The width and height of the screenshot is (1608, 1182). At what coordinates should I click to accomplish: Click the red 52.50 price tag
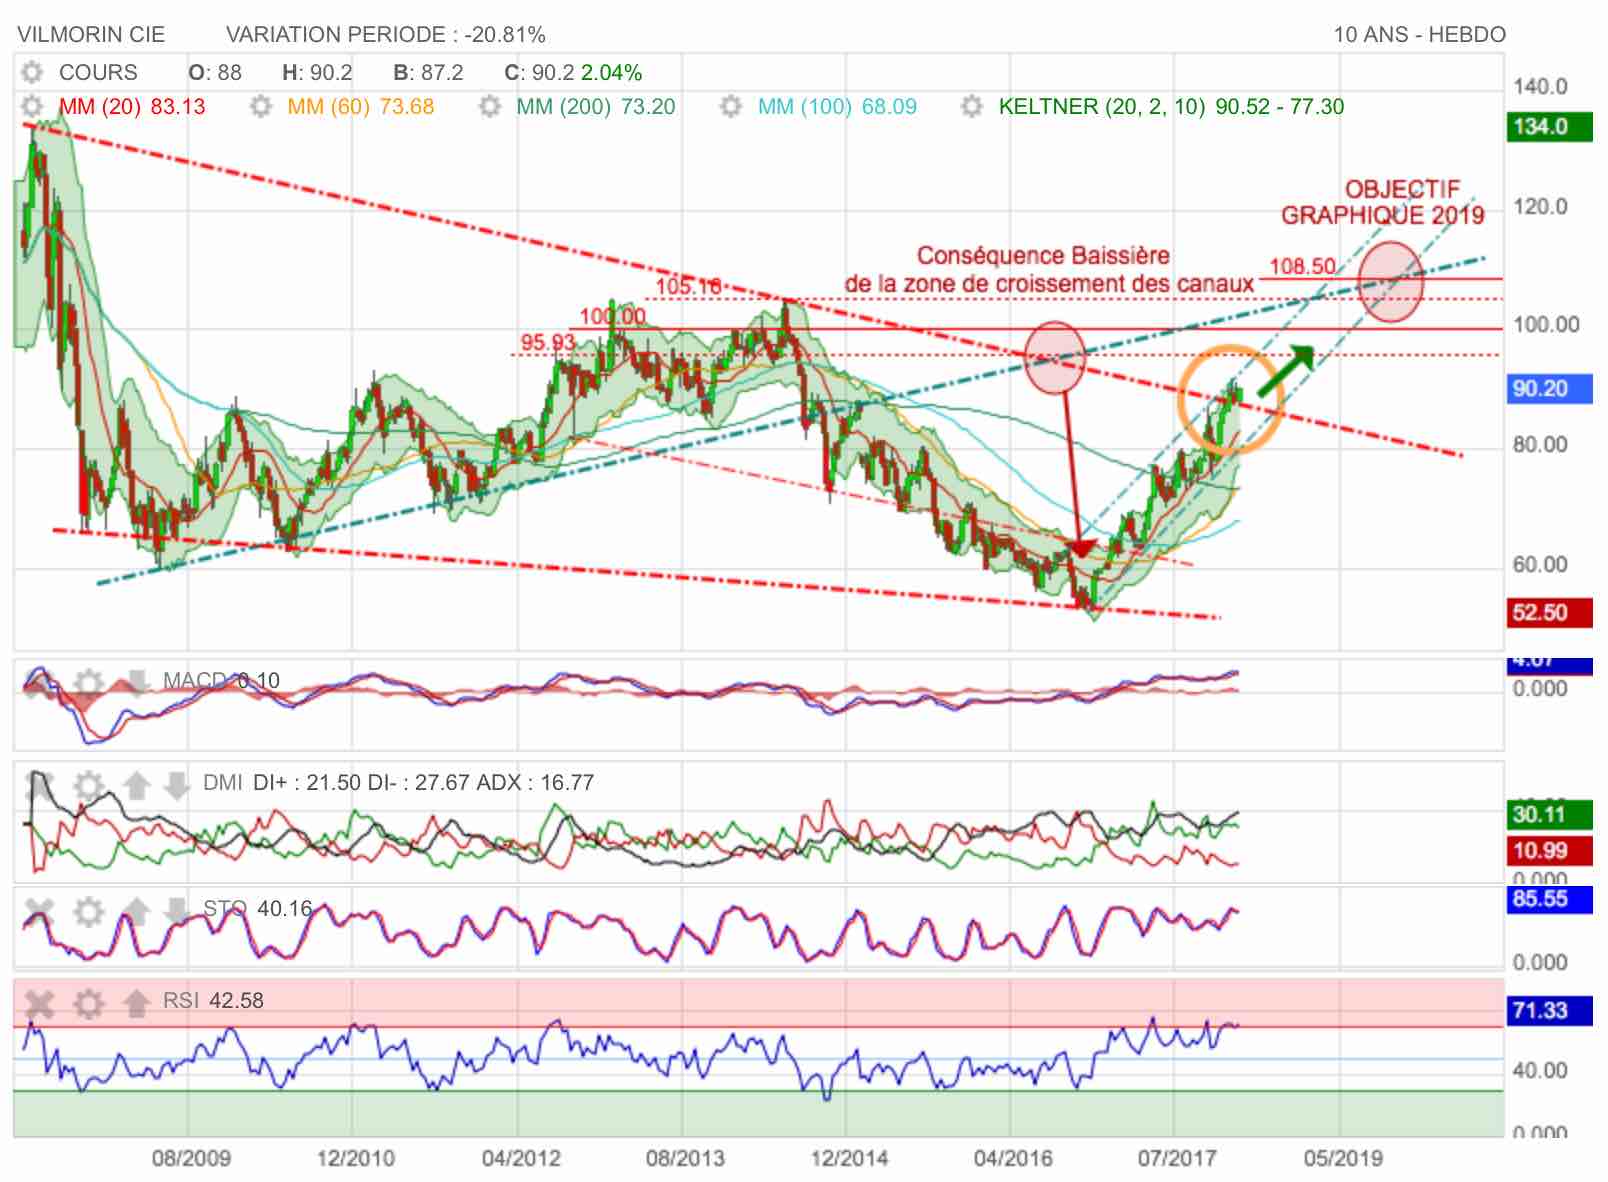1549,612
